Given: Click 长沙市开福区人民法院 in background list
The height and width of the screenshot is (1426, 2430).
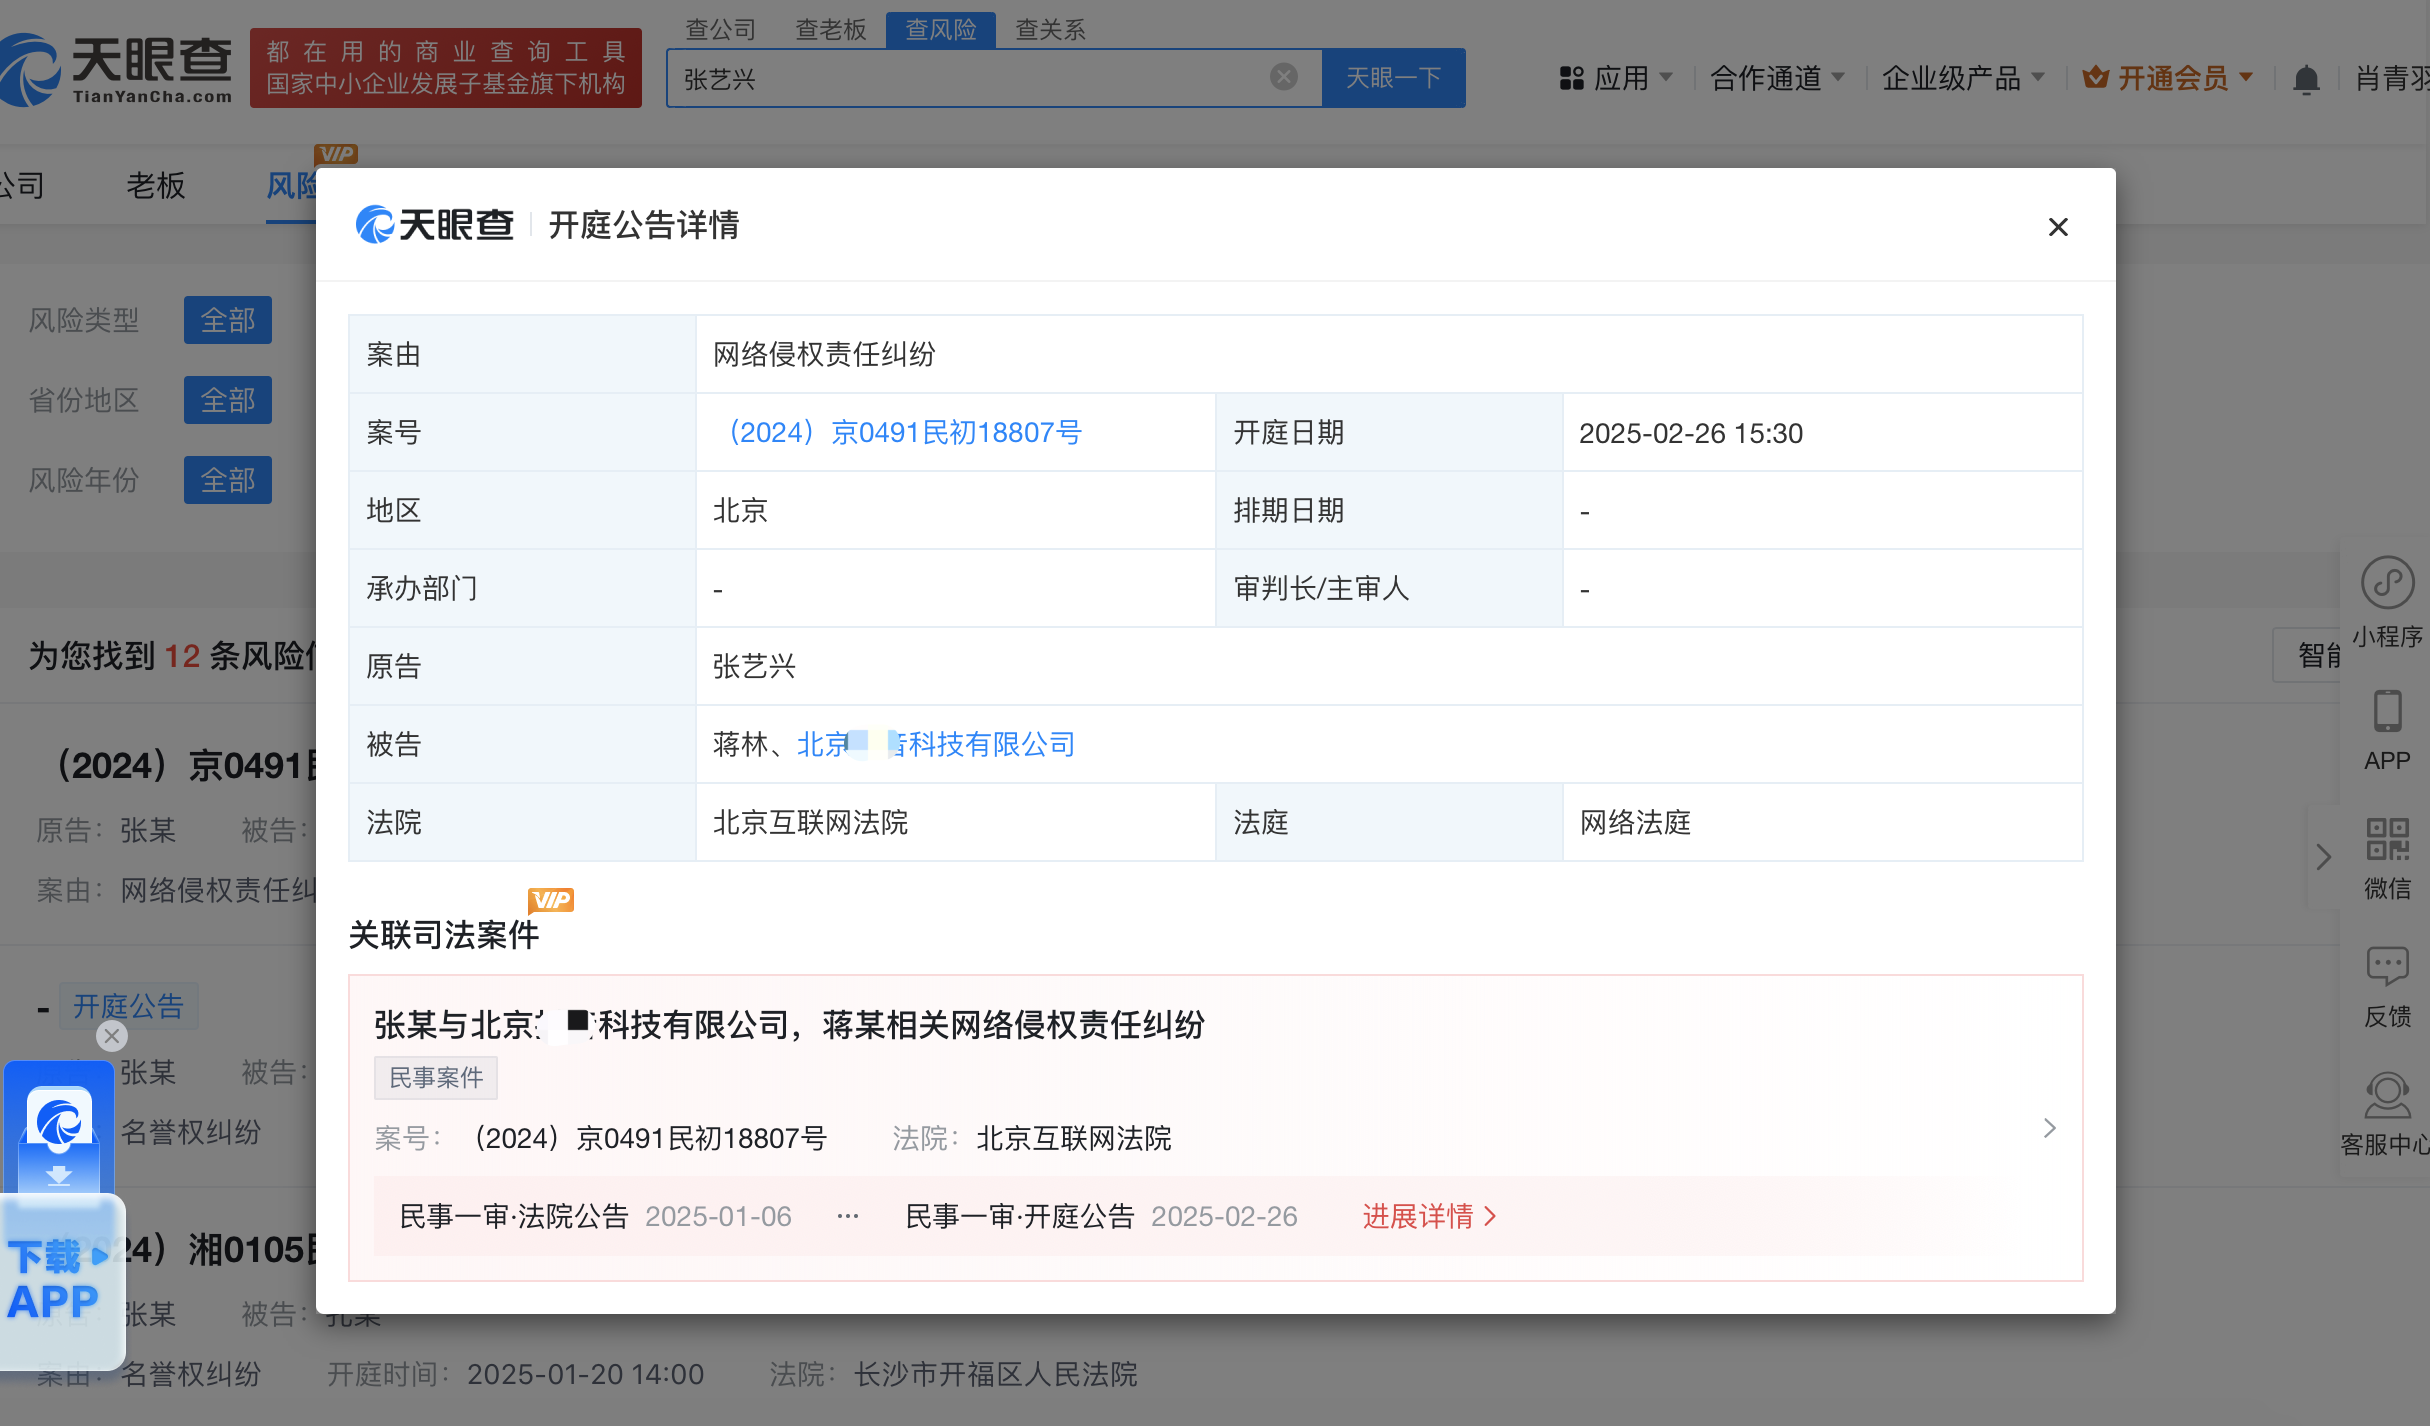Looking at the screenshot, I should pos(996,1374).
